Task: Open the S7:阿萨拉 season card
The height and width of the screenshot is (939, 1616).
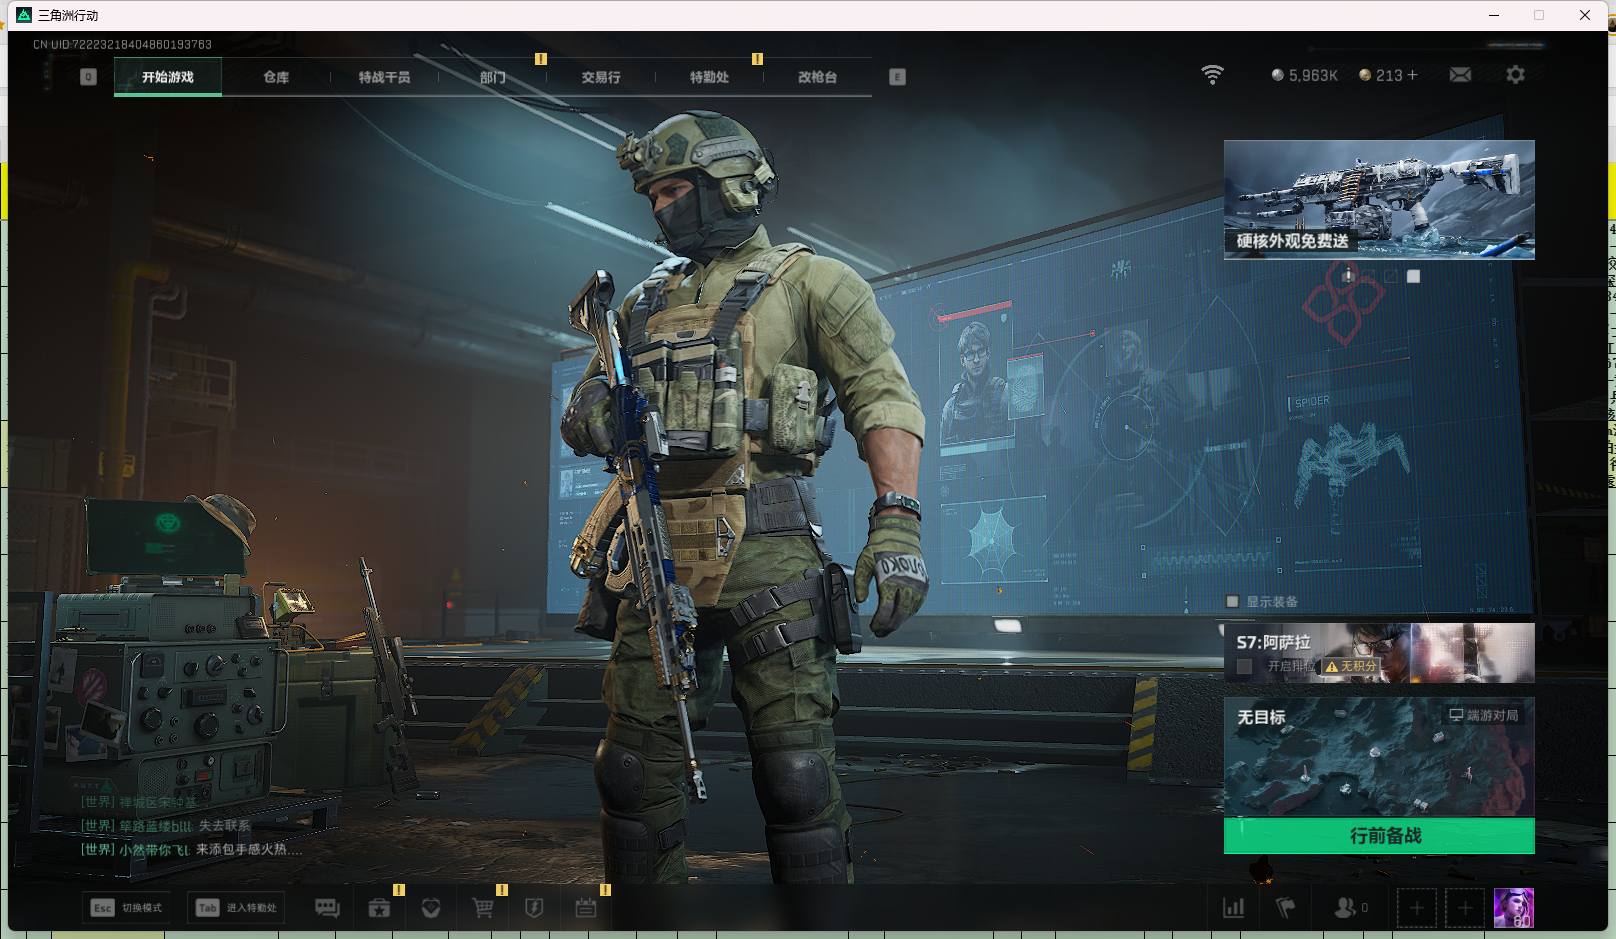Action: [1379, 653]
